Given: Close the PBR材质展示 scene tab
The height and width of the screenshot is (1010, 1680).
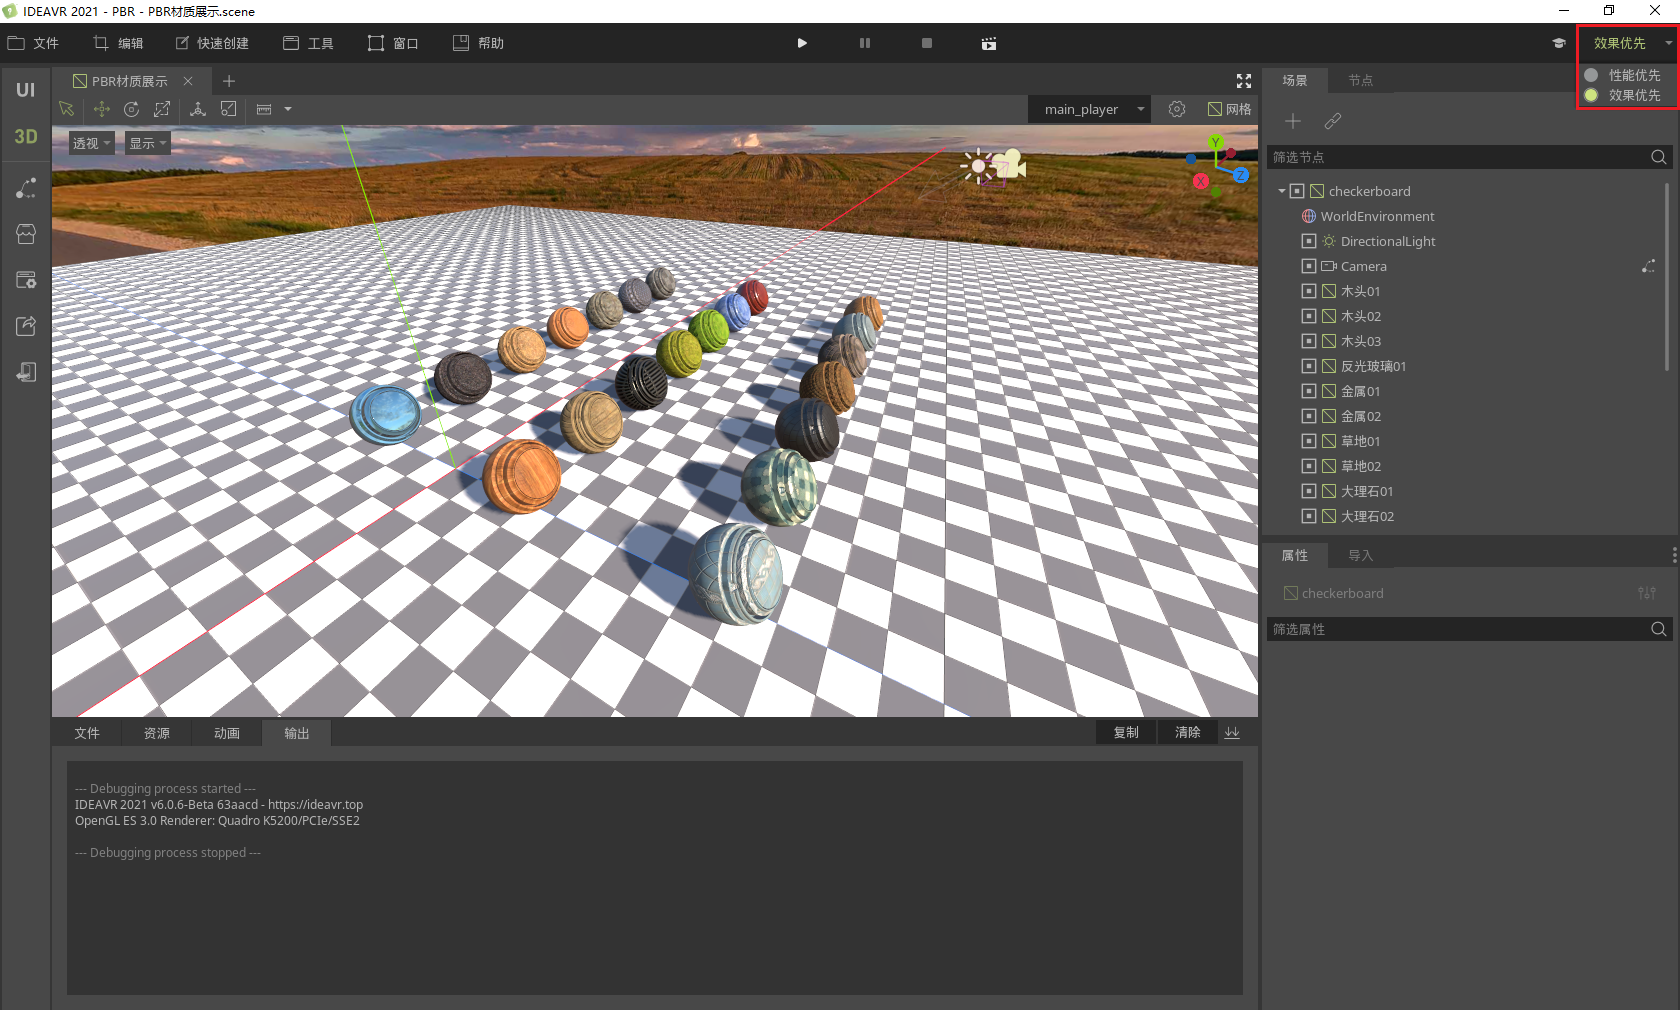Looking at the screenshot, I should [188, 81].
